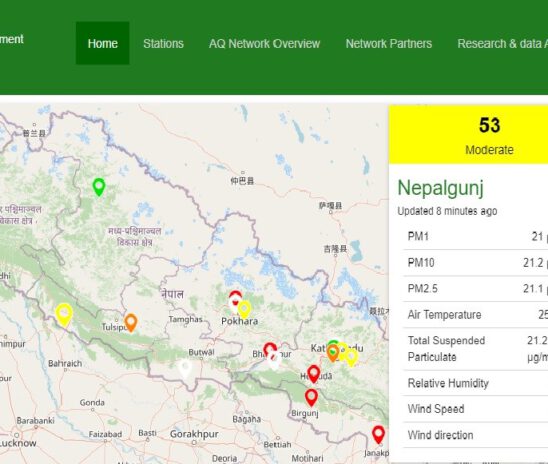Click the Wind direction row
548x464 pixels.
pos(475,435)
